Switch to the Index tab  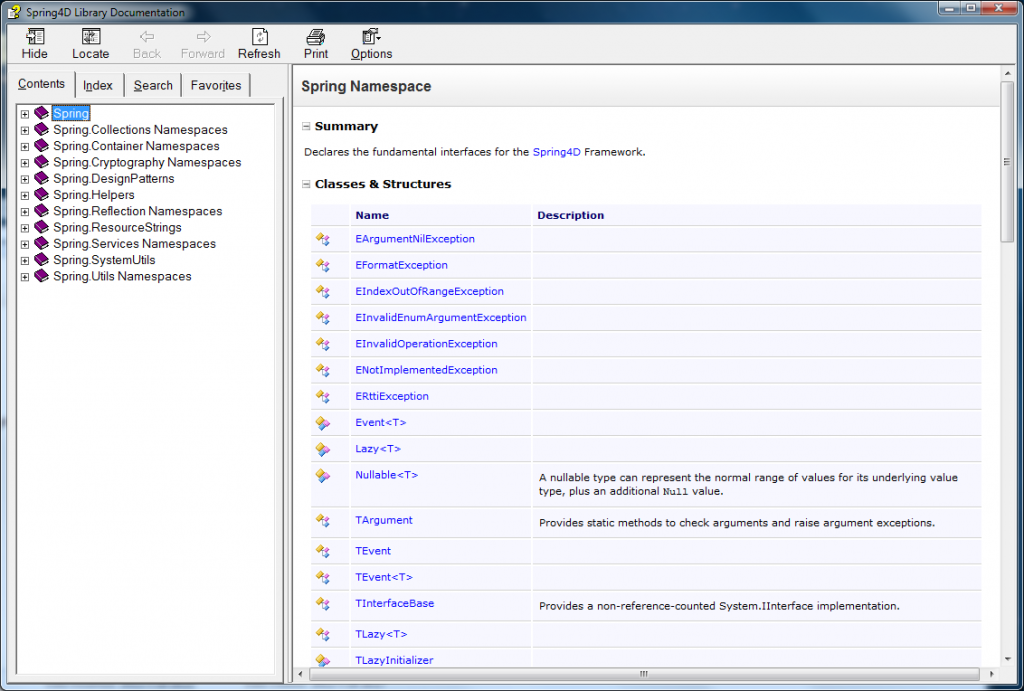pos(97,85)
